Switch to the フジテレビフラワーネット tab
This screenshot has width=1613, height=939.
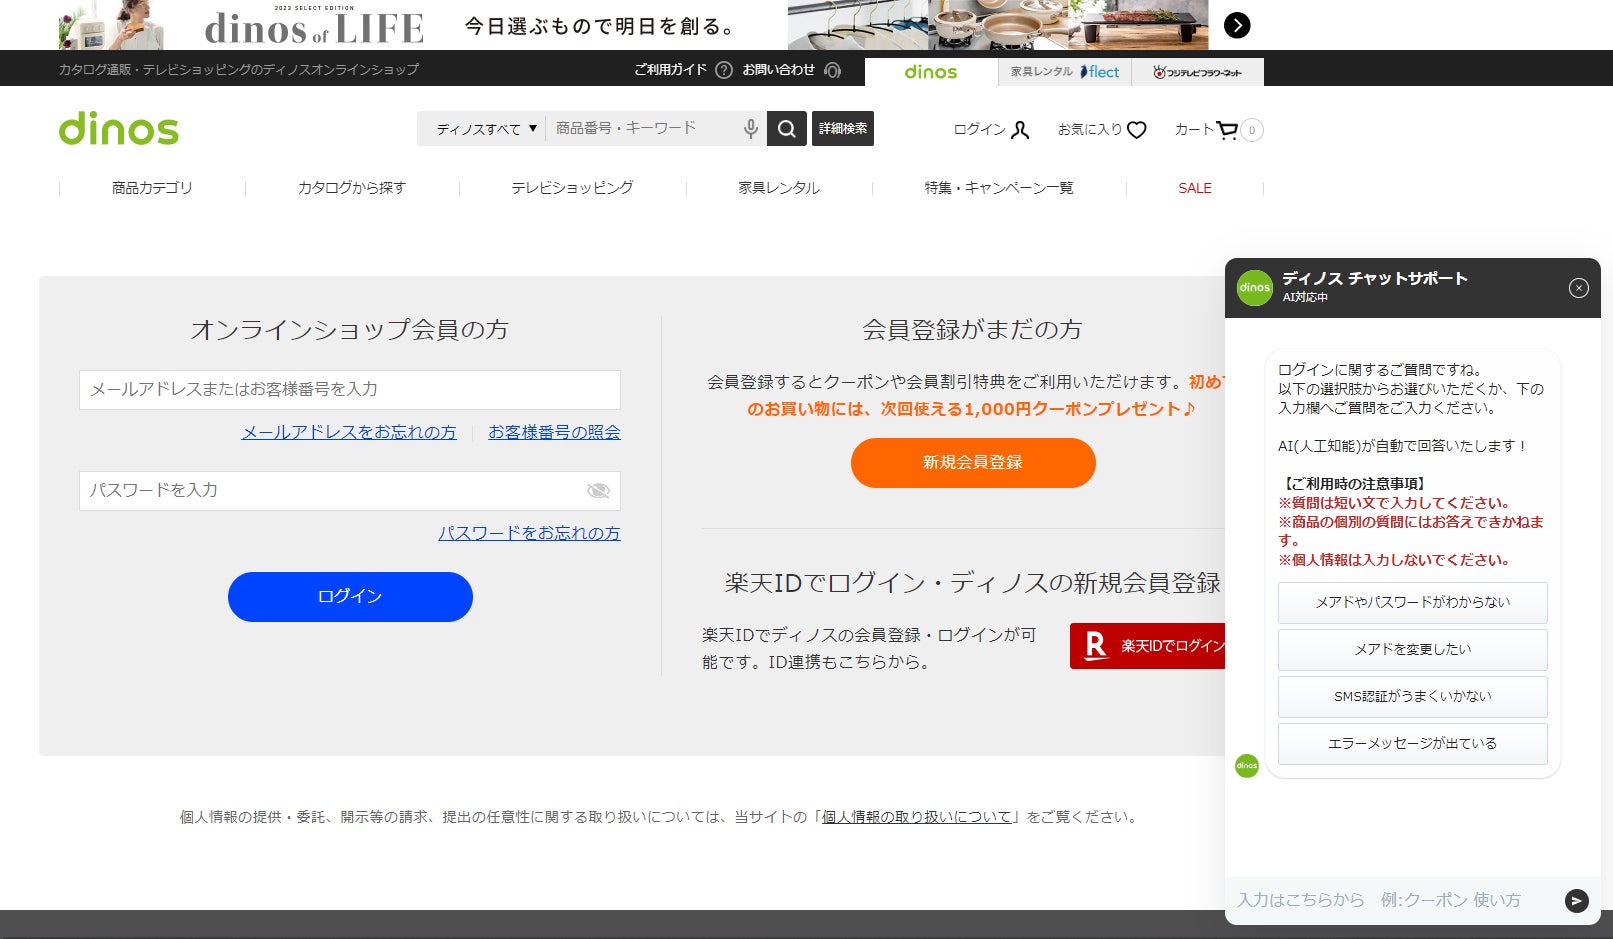coord(1198,72)
